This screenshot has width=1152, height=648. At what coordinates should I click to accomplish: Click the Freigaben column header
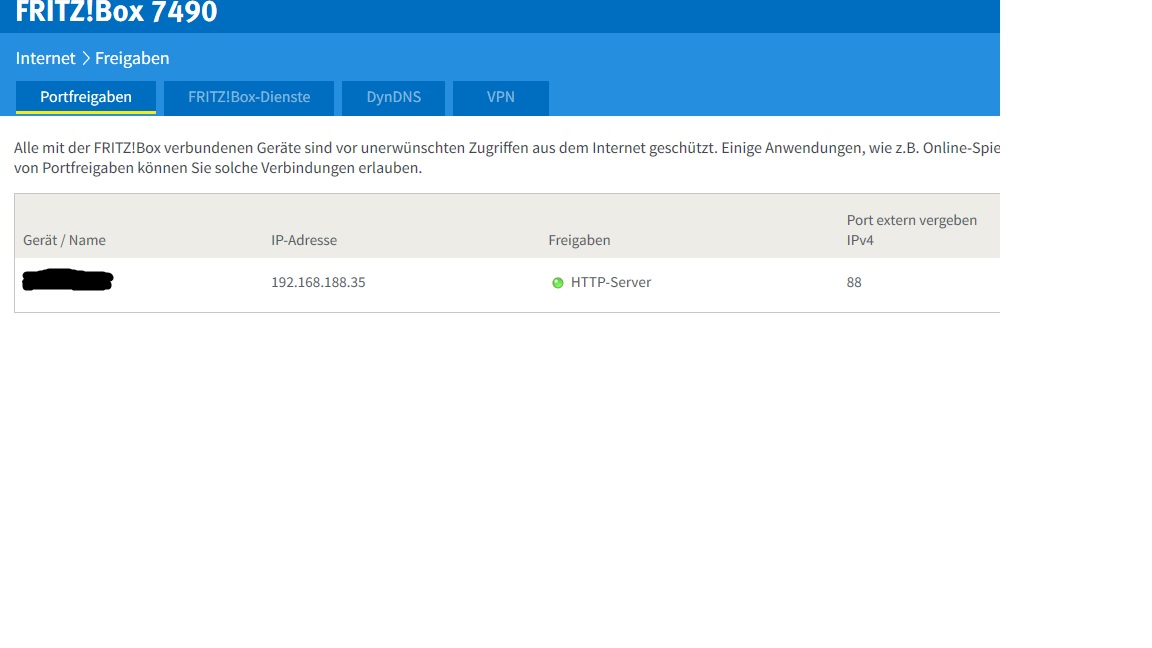tap(579, 240)
